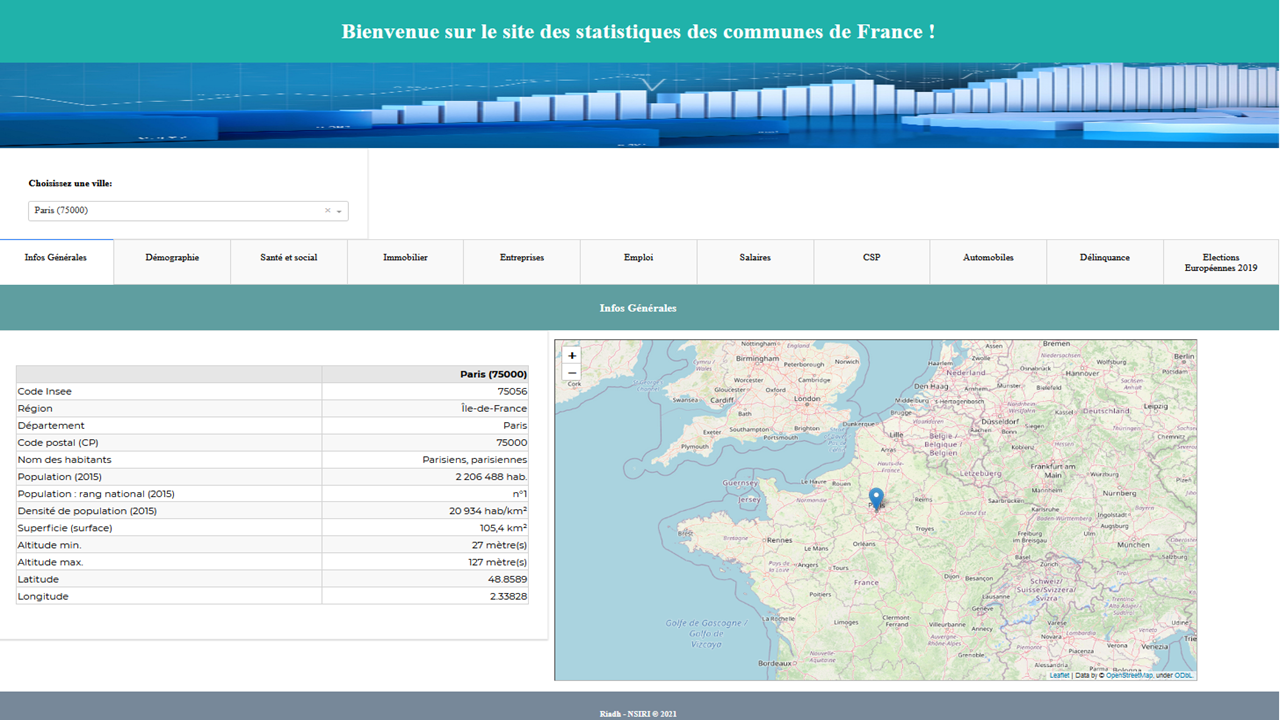The height and width of the screenshot is (720, 1280).
Task: Open the Salaires tab
Action: pyautogui.click(x=755, y=258)
